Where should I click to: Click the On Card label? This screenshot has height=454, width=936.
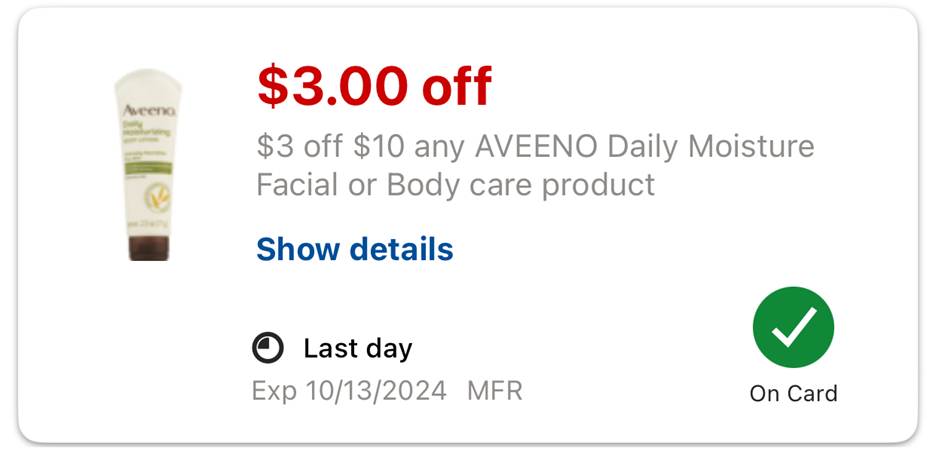(x=793, y=394)
